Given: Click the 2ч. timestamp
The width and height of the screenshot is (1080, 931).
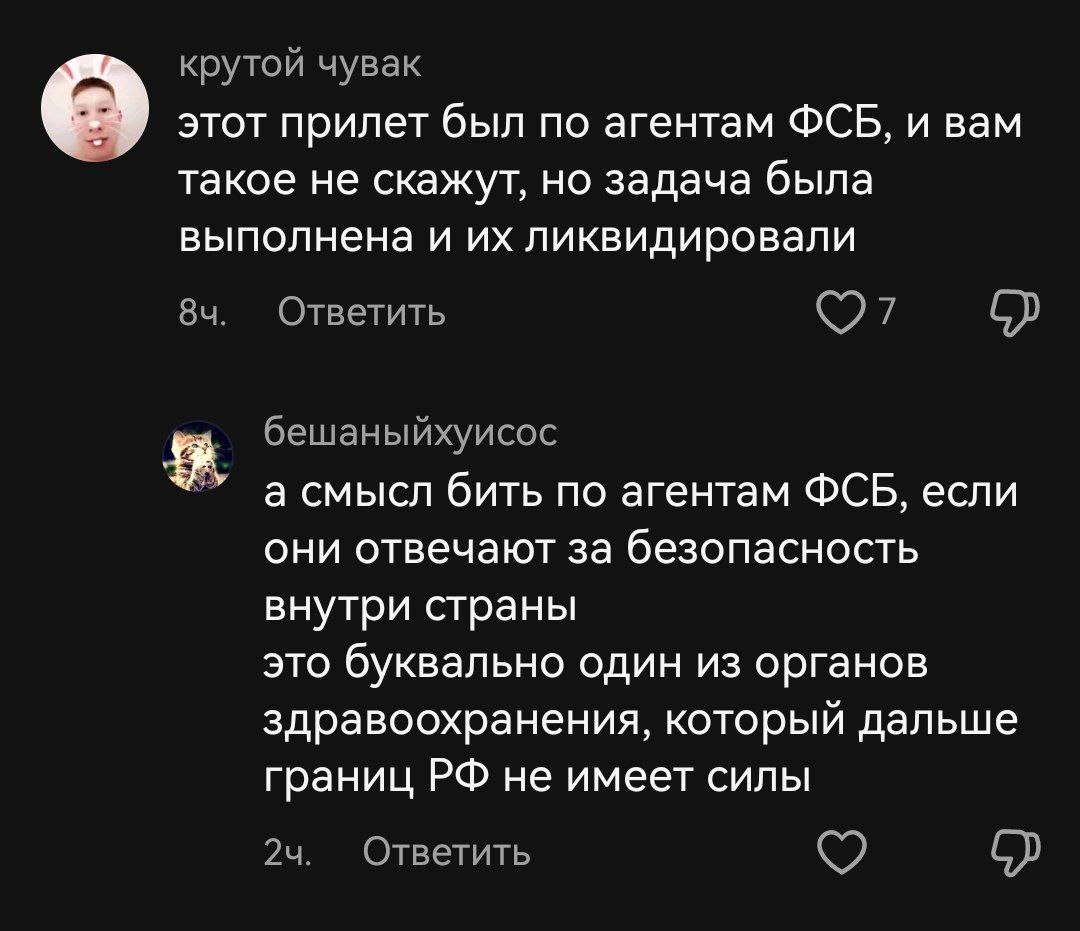Looking at the screenshot, I should coord(288,851).
